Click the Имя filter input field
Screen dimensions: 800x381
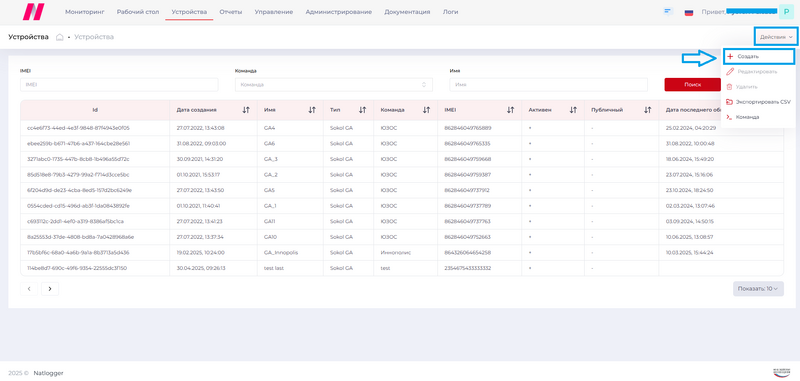click(548, 85)
